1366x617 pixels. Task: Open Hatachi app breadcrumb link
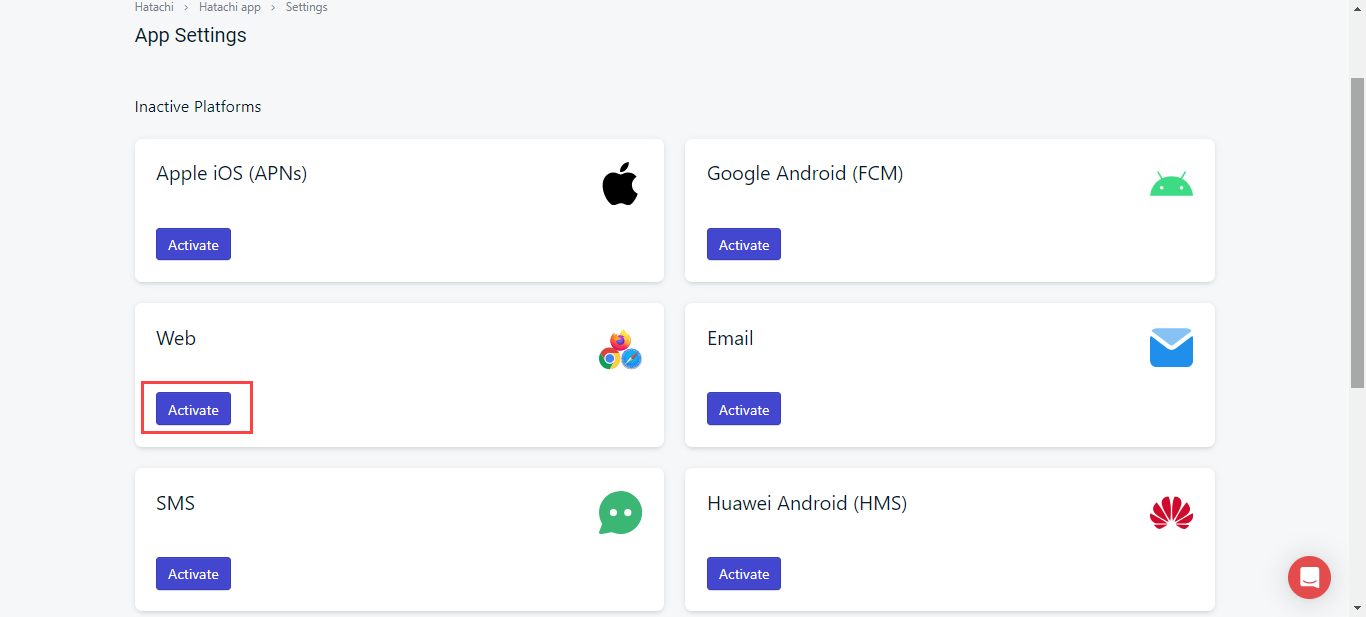tap(230, 7)
